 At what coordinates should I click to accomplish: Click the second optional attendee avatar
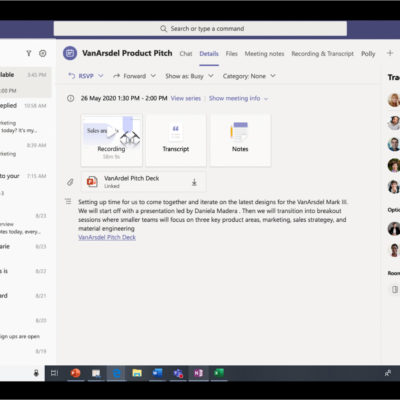(394, 250)
